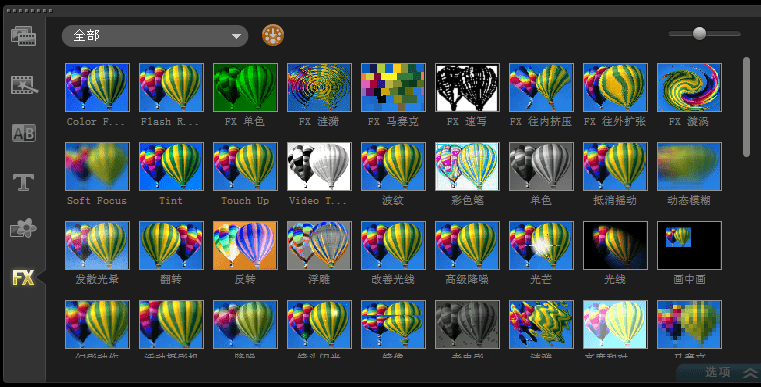Click the 全部 text in category box
This screenshot has width=761, height=387.
[x=86, y=35]
